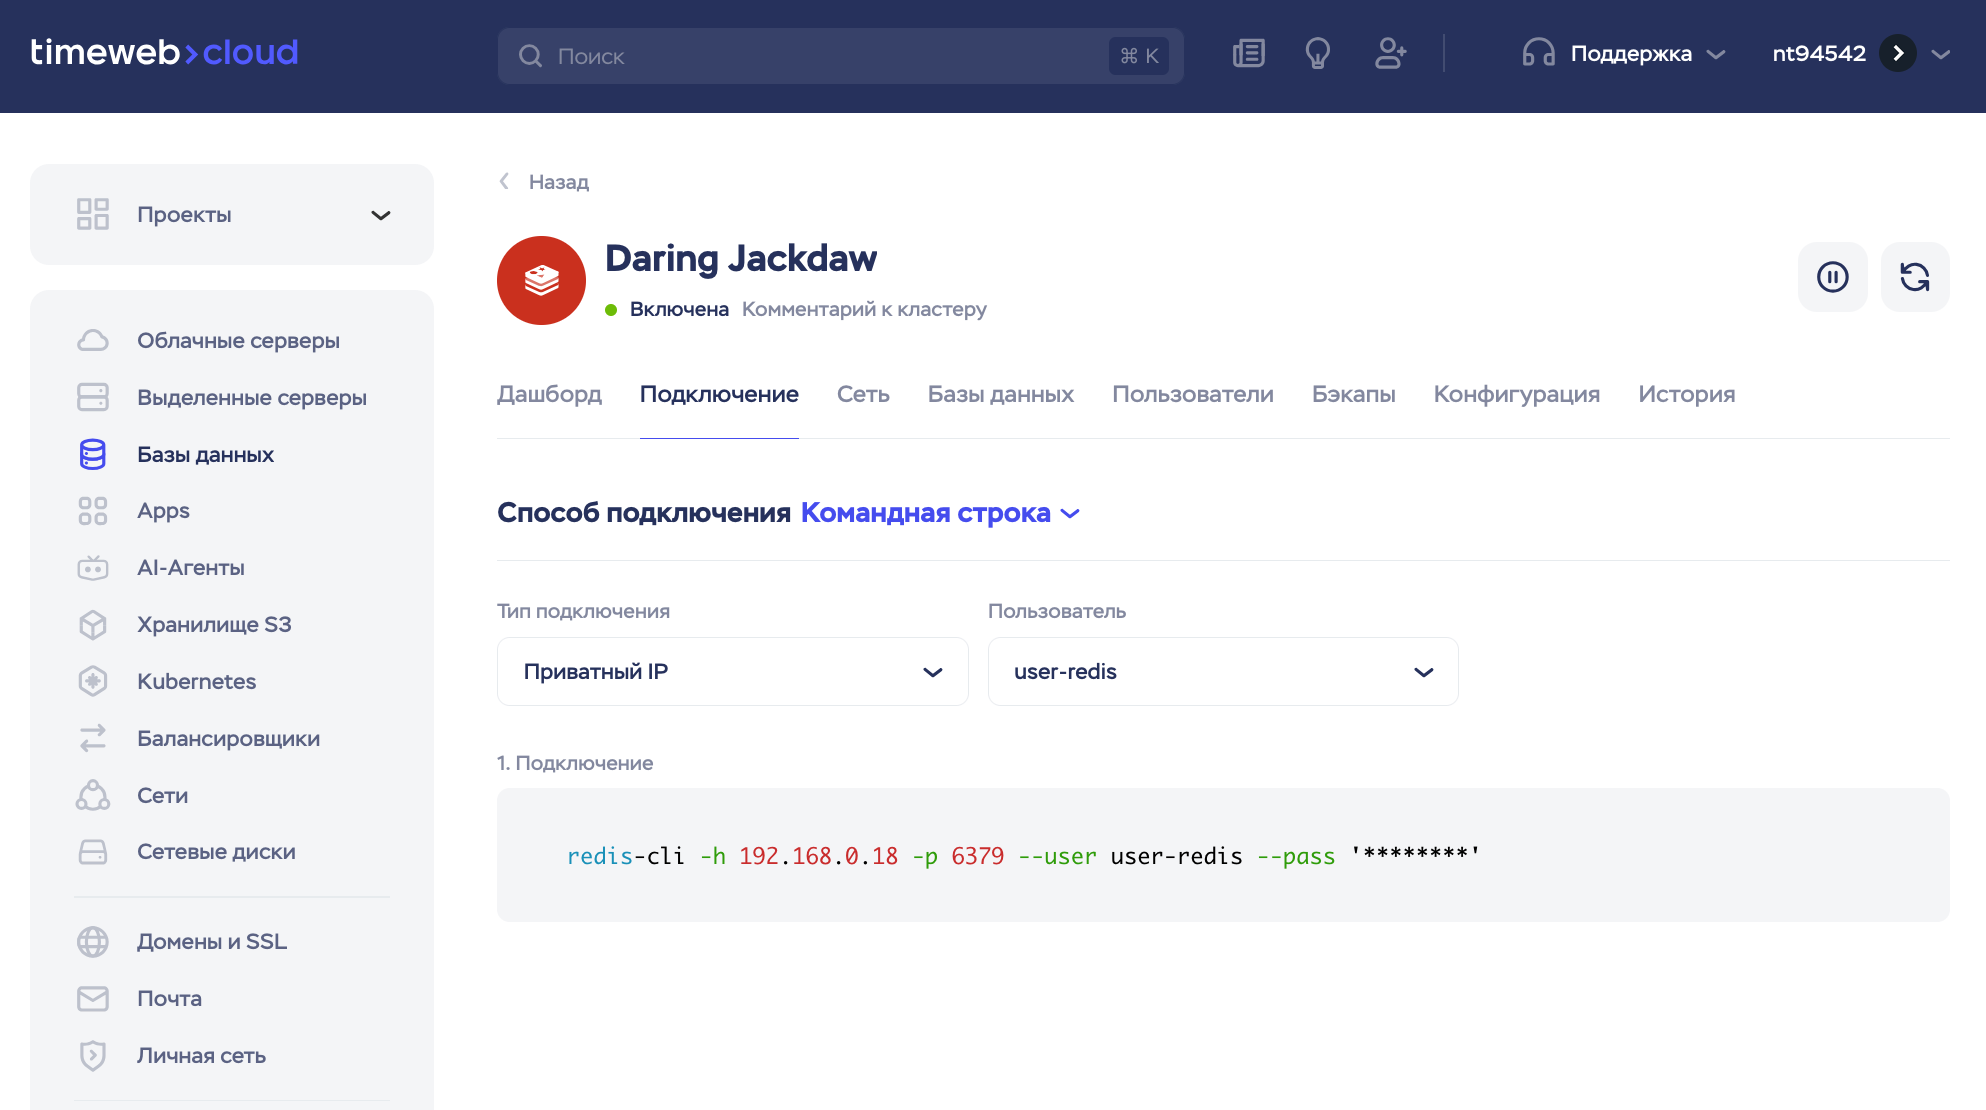Click the network disks icon
Viewport: 1986px width, 1110px height.
[93, 852]
